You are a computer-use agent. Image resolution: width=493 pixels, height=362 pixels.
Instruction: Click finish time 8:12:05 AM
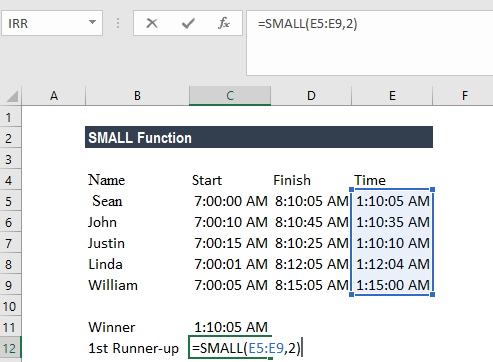pyautogui.click(x=311, y=264)
